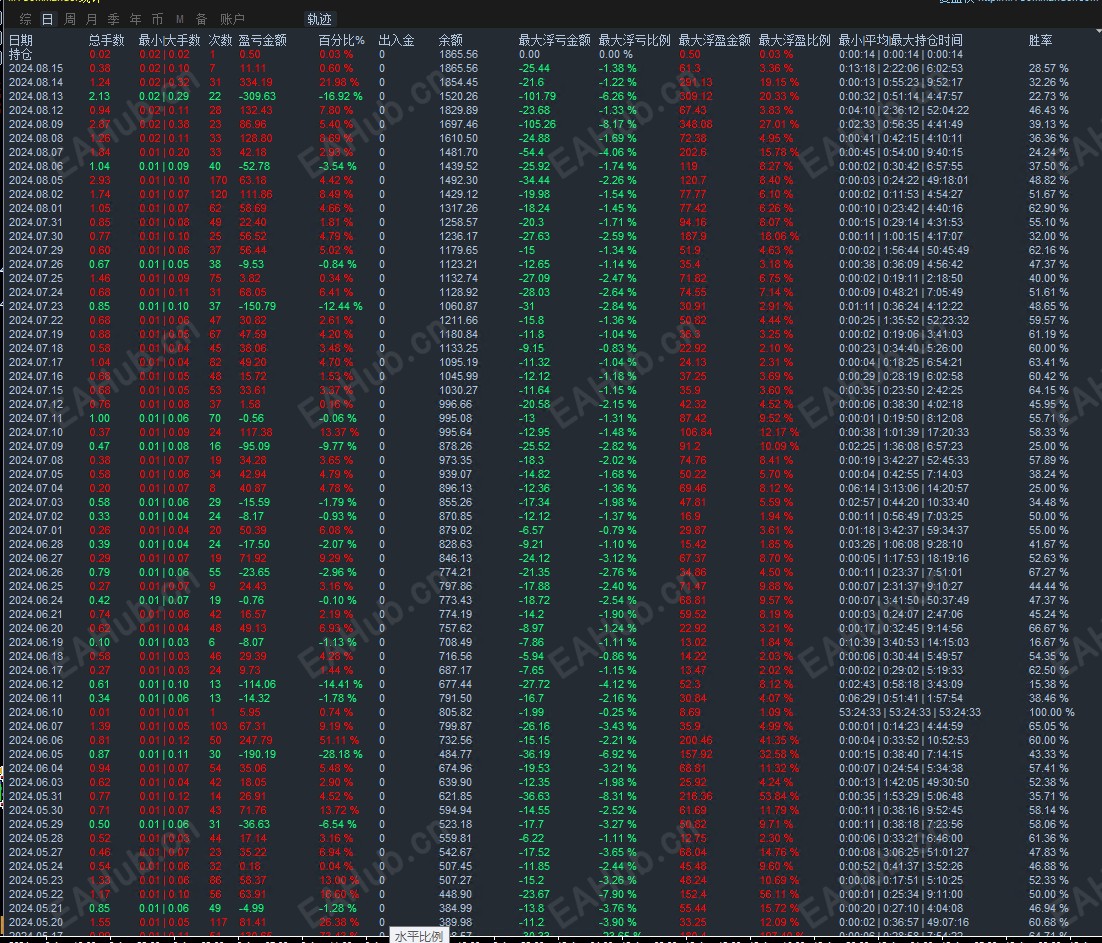Click the 最小|平均|最大持仓时间 column header
1102x943 pixels.
click(x=901, y=40)
